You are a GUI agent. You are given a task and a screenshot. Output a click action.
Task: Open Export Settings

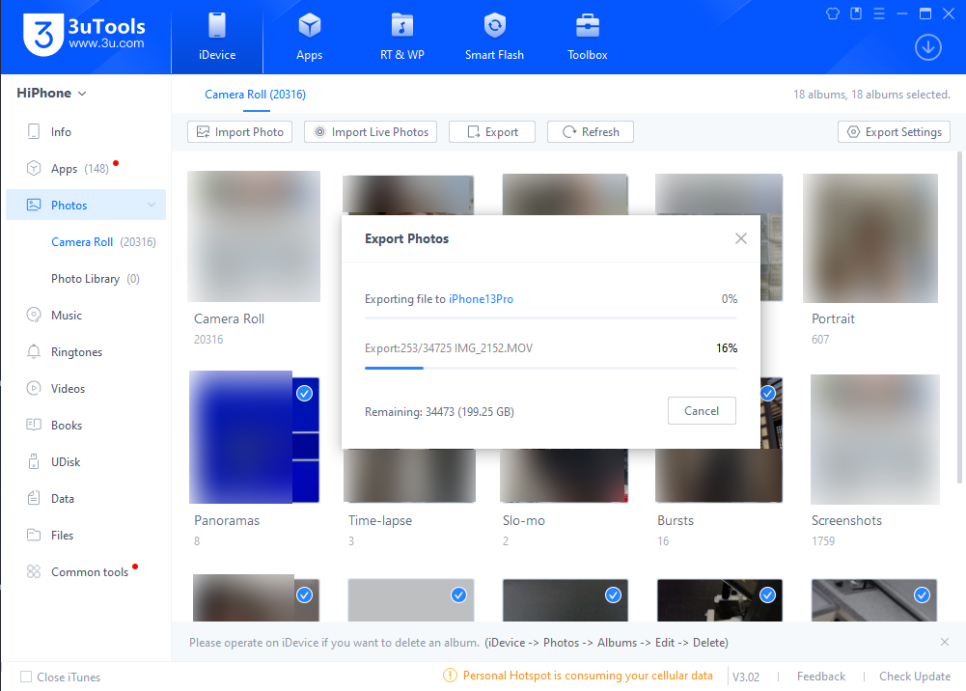[894, 132]
